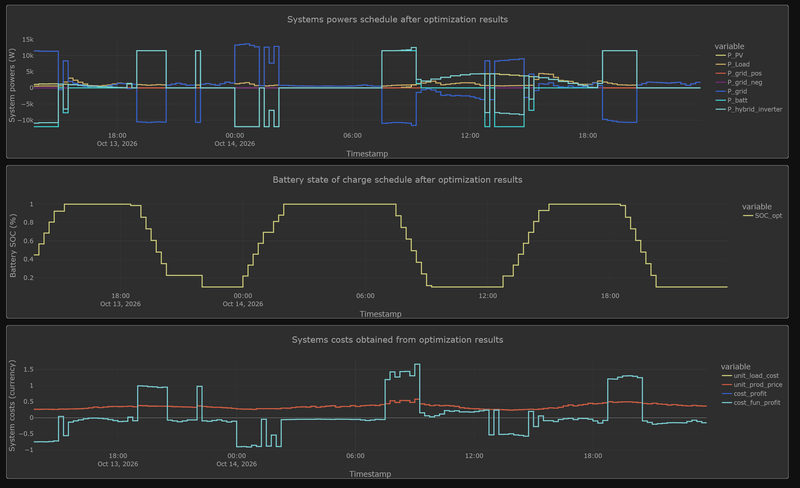The height and width of the screenshot is (488, 800).
Task: Toggle unit_prod_price legend entry
Action: pyautogui.click(x=752, y=385)
